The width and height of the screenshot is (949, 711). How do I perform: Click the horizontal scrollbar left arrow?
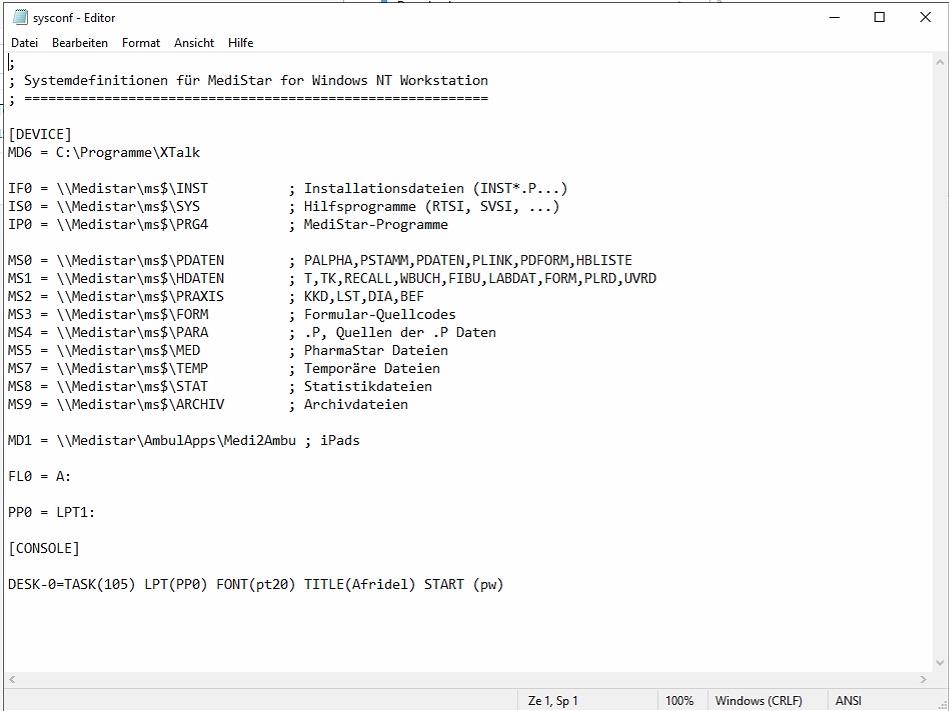click(12, 680)
